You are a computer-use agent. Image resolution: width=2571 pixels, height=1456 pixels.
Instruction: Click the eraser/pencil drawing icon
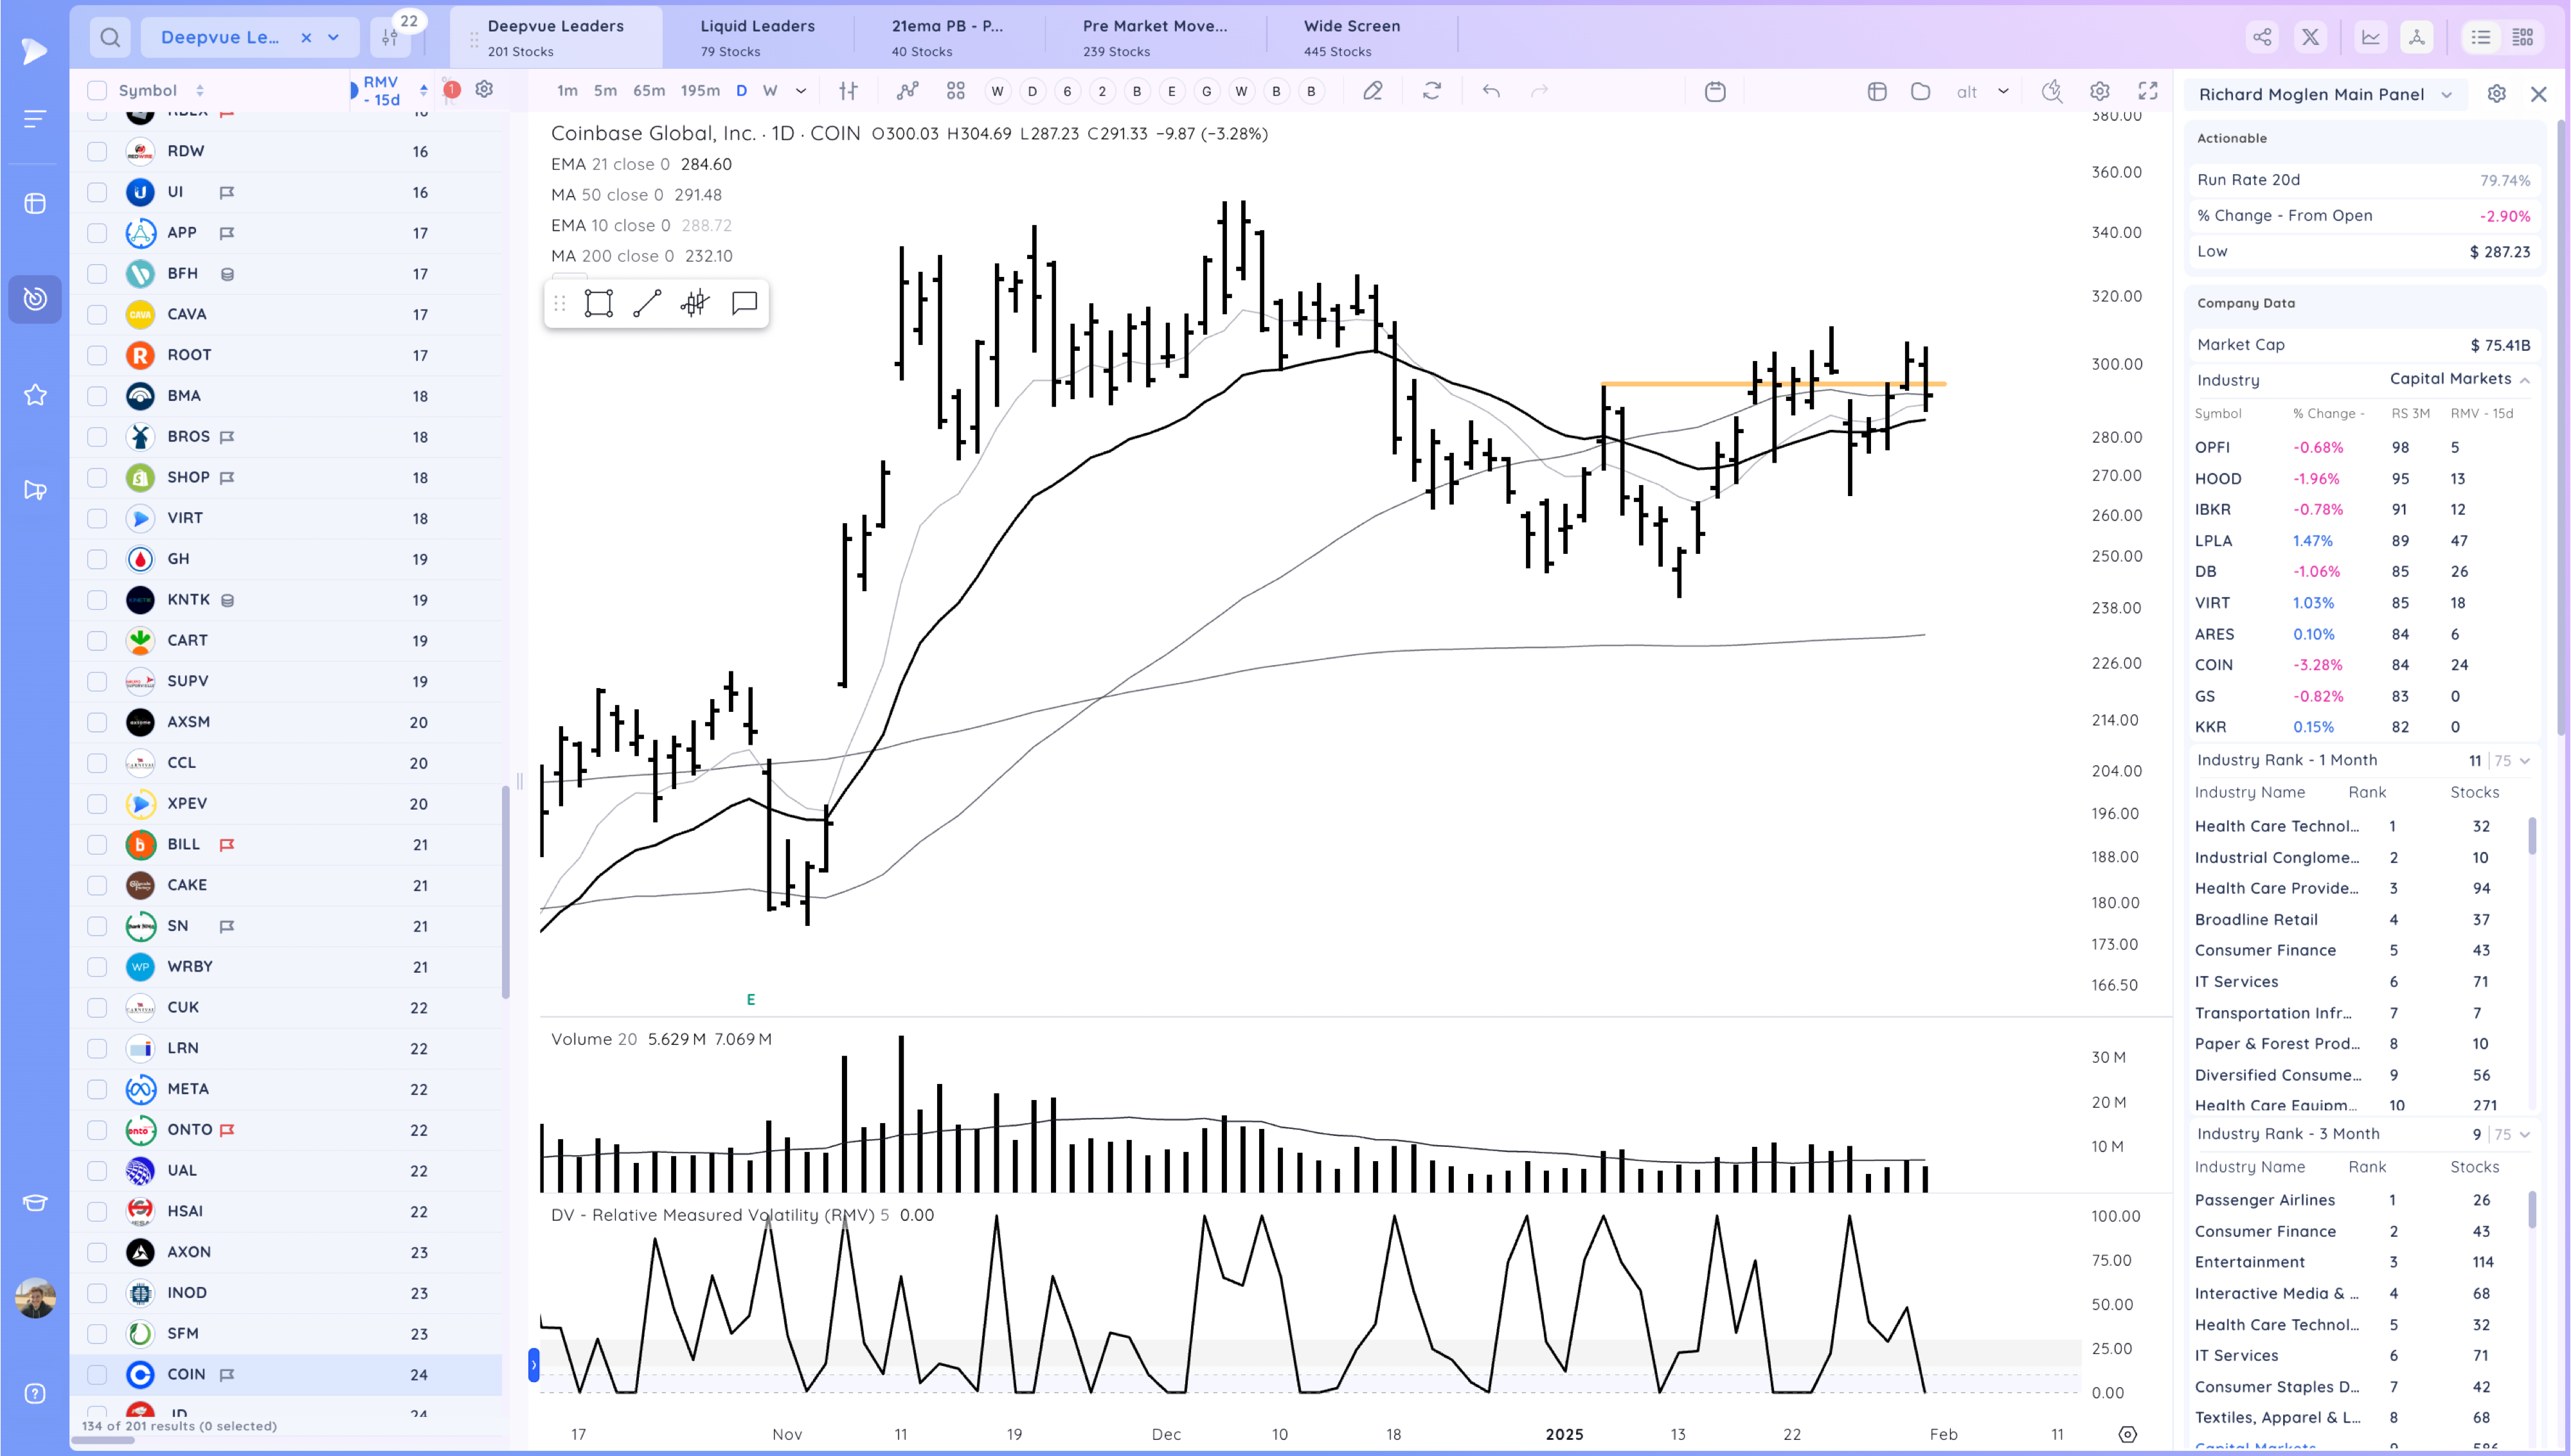coord(1373,91)
